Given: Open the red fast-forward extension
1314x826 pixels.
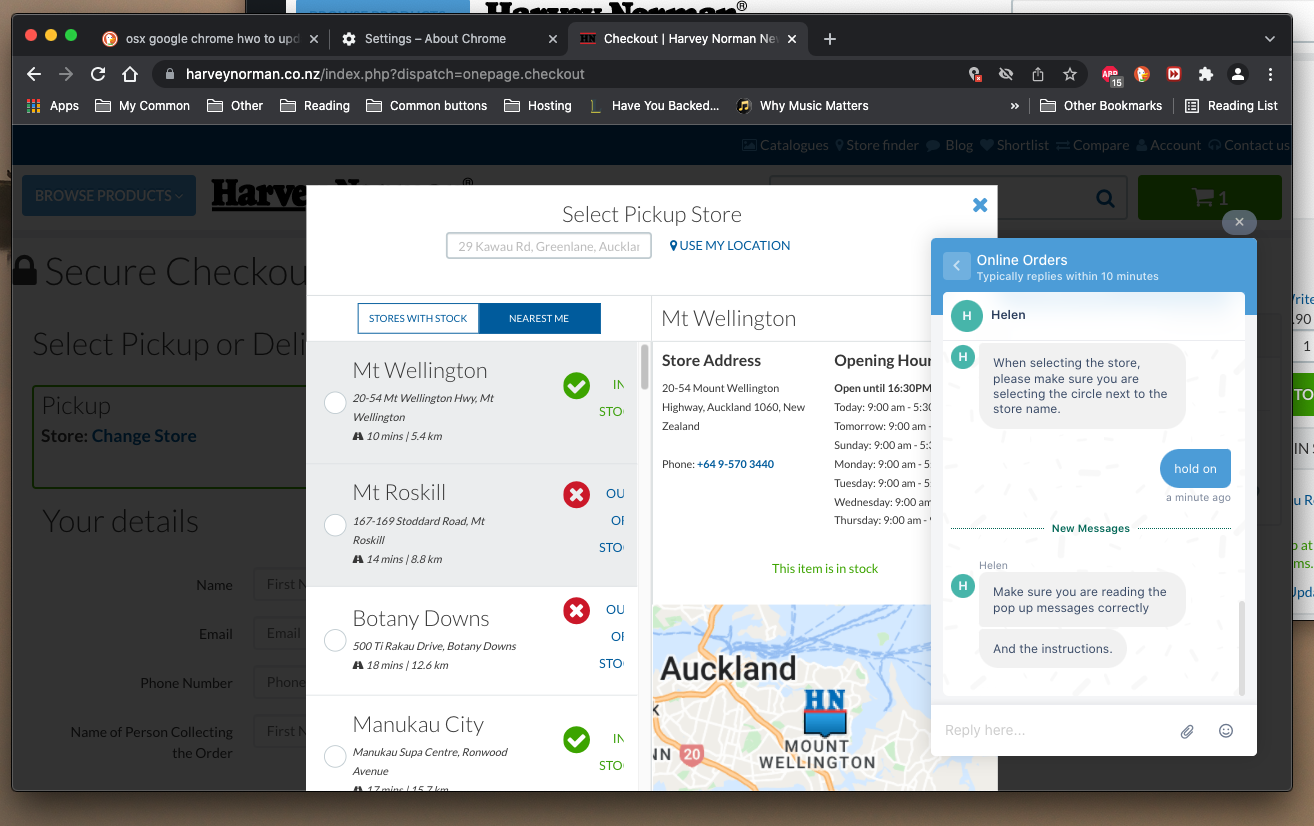Looking at the screenshot, I should (x=1174, y=74).
